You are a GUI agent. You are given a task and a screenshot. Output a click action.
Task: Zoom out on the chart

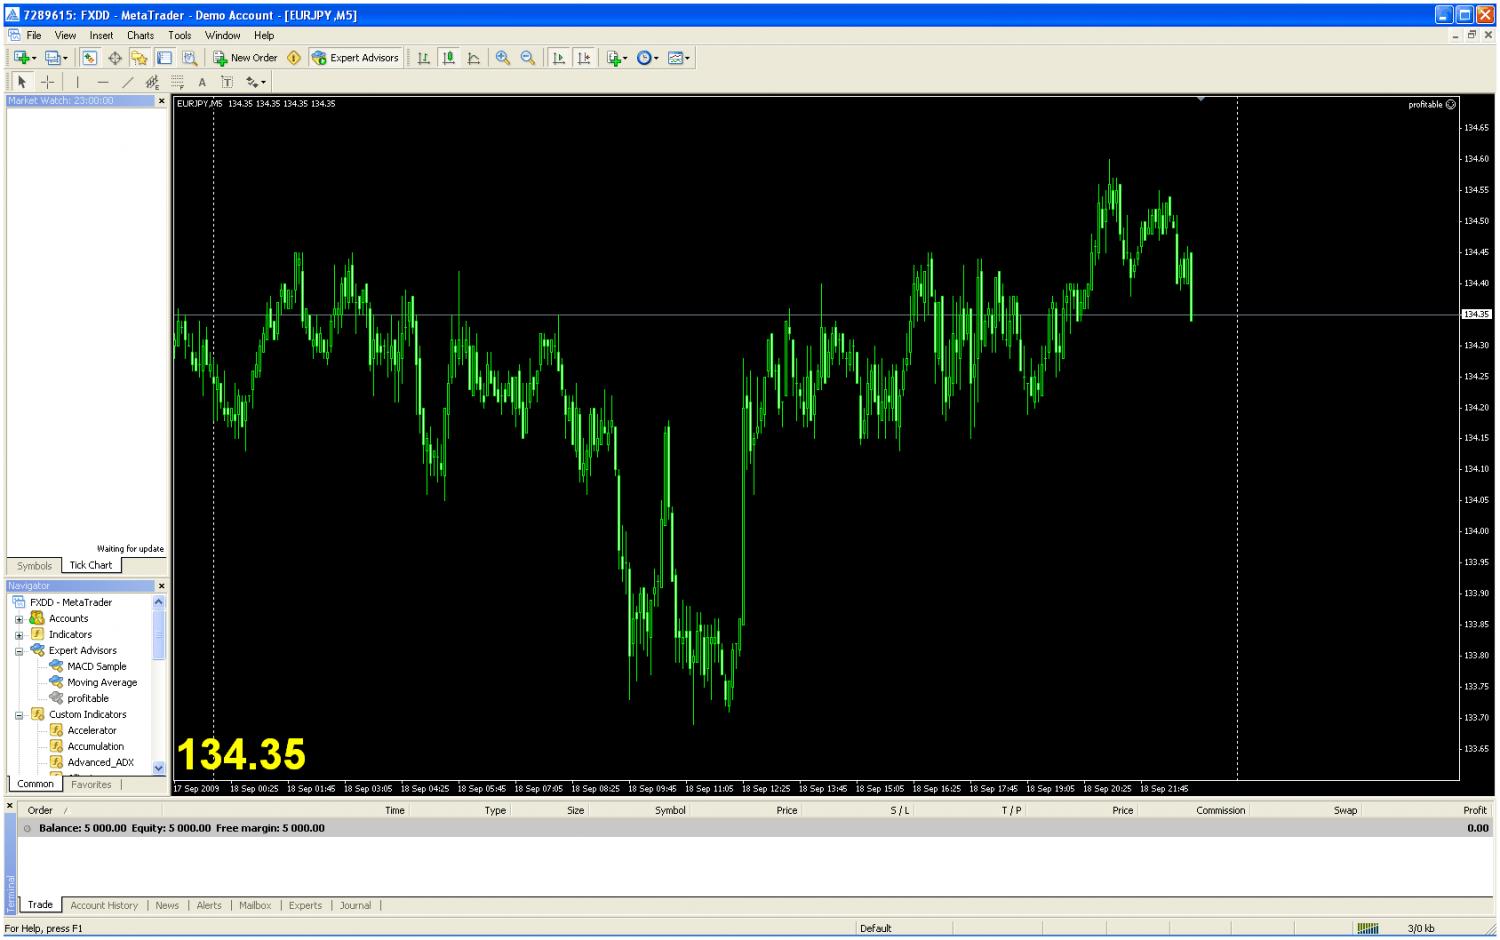(x=528, y=58)
